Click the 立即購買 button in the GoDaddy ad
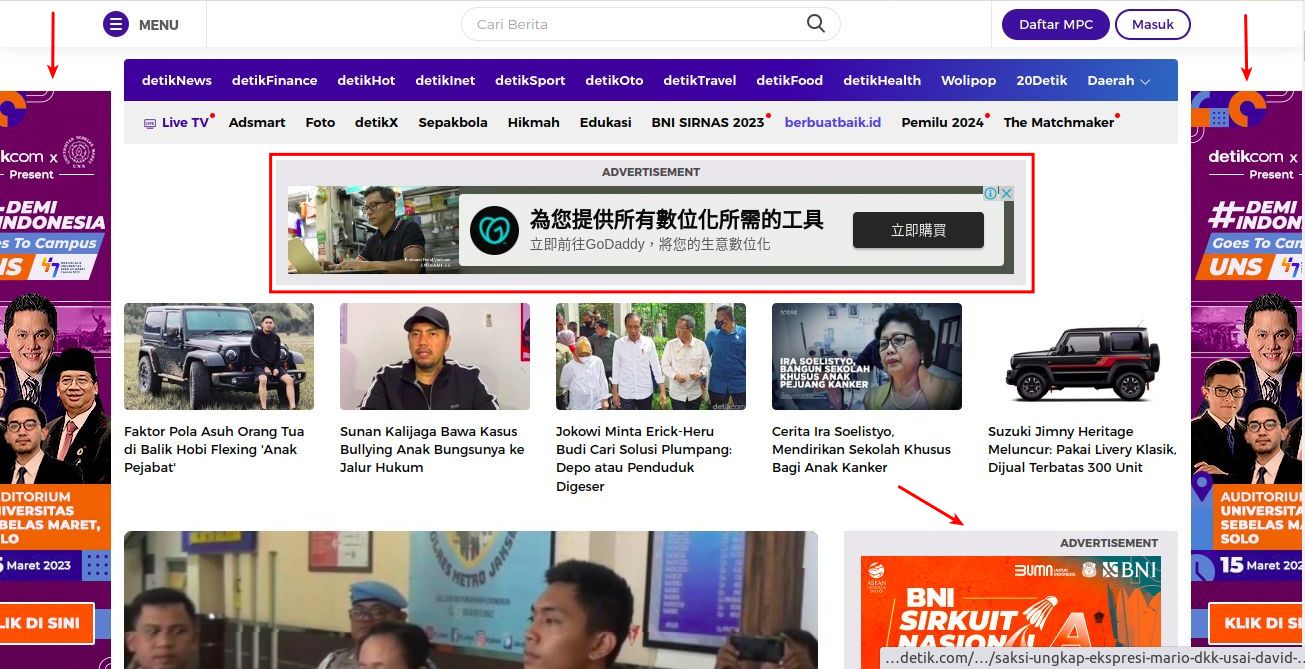1305x669 pixels. (917, 230)
